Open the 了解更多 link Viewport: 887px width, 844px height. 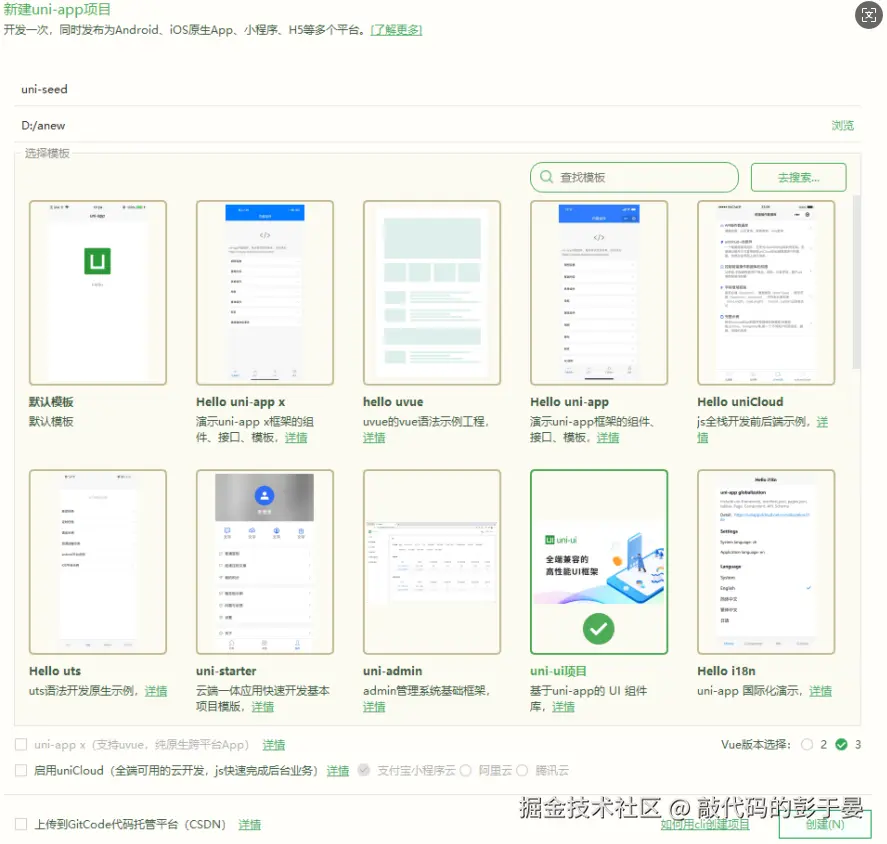click(396, 29)
